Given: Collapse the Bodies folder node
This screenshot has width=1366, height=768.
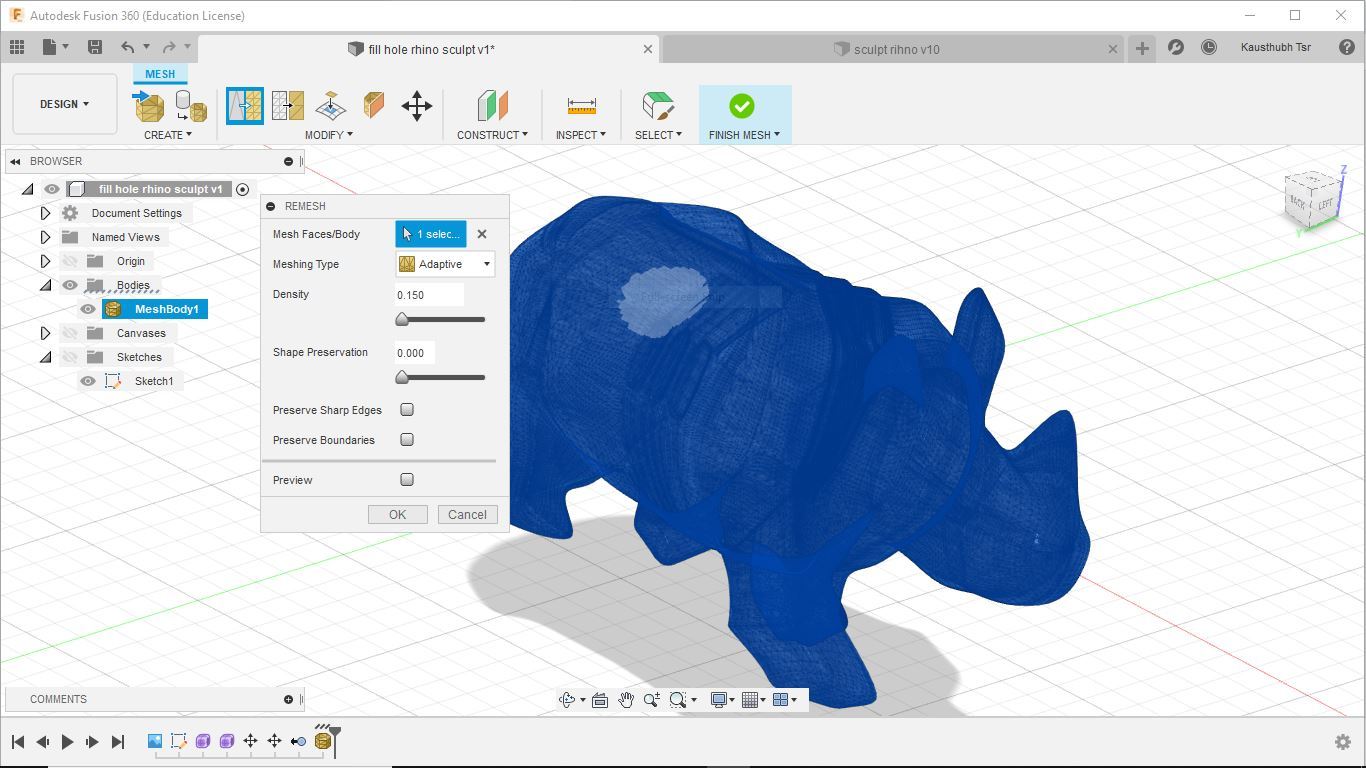Looking at the screenshot, I should pyautogui.click(x=45, y=285).
